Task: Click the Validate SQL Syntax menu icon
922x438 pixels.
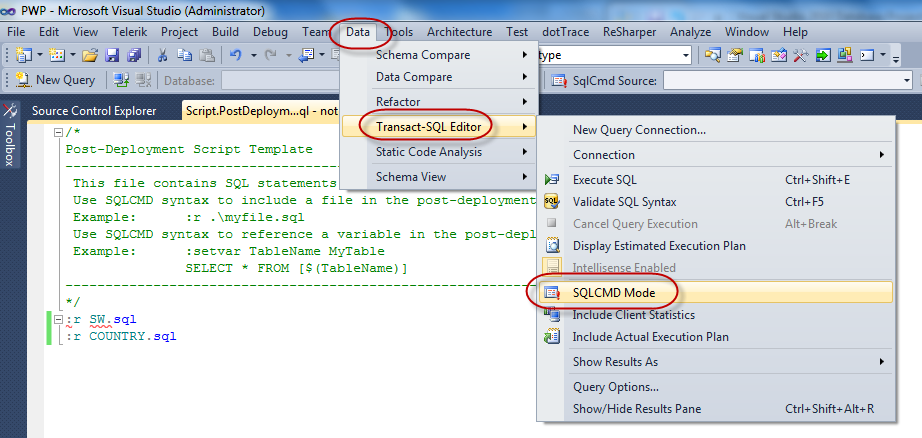Action: click(552, 202)
